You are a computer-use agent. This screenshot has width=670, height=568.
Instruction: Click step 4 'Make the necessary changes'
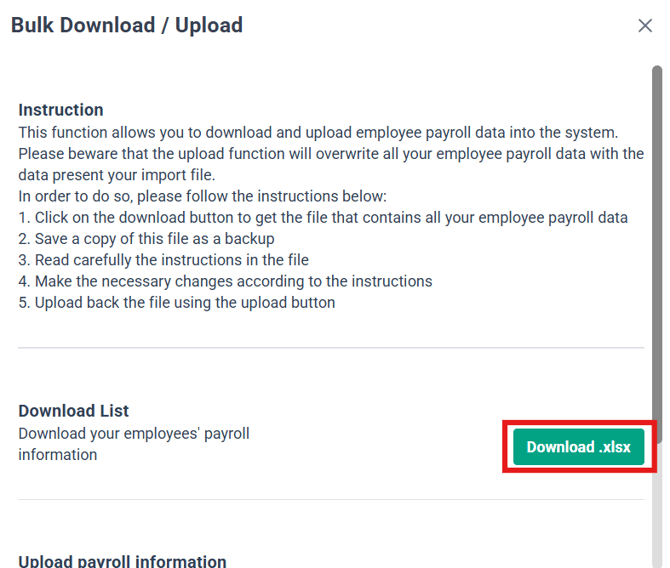[x=225, y=281]
